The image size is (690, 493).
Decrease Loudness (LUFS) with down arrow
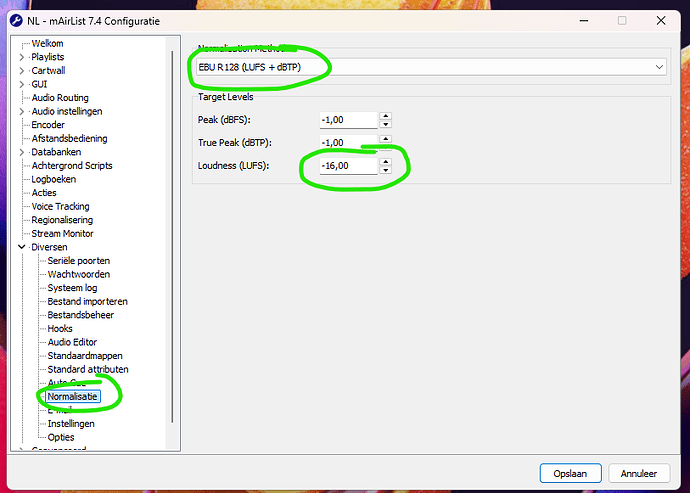[385, 170]
